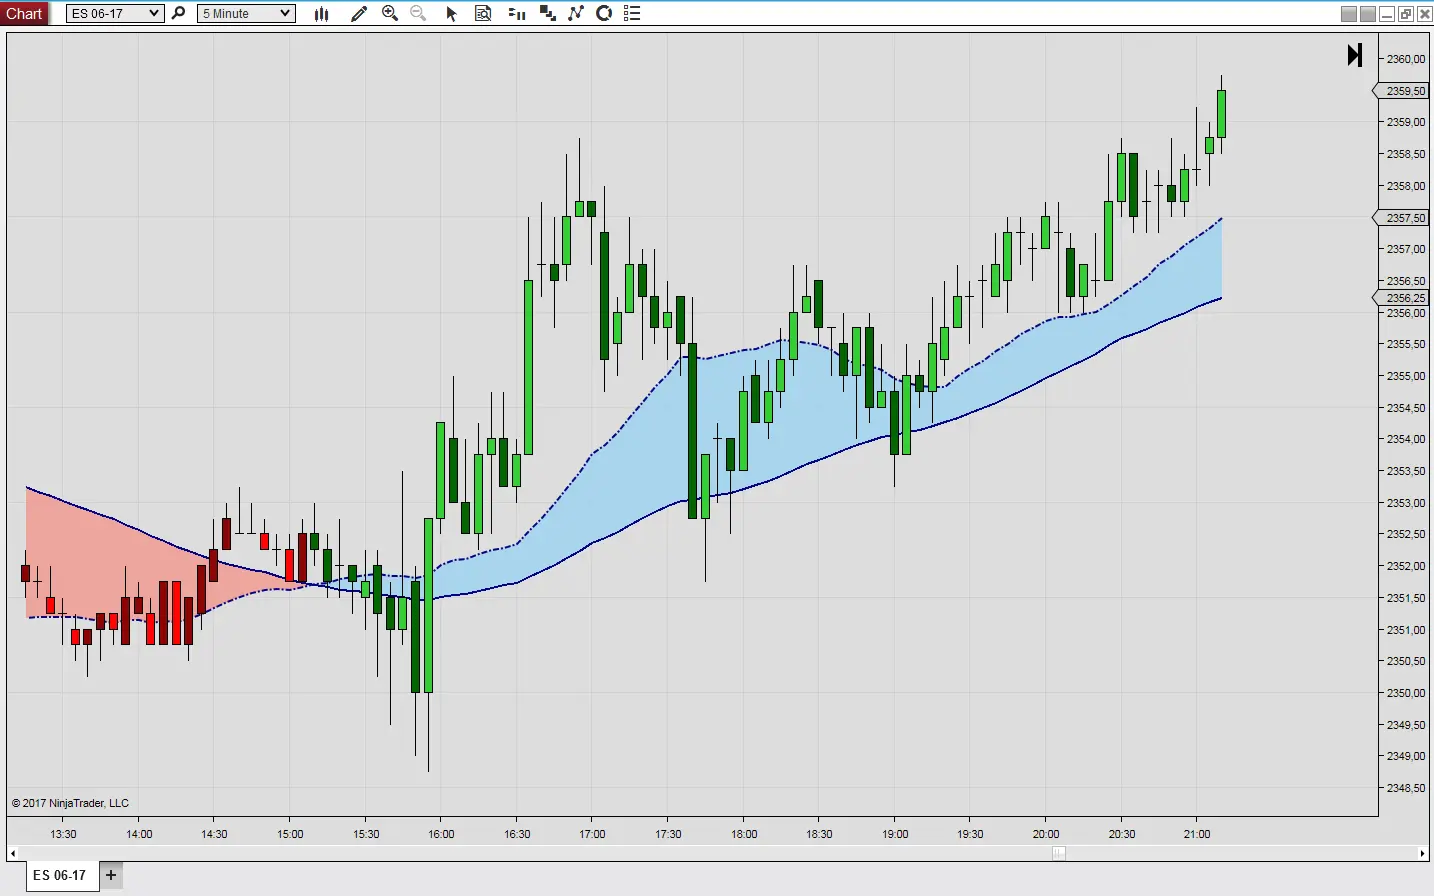1434x896 pixels.
Task: Open the data box icon
Action: (483, 13)
